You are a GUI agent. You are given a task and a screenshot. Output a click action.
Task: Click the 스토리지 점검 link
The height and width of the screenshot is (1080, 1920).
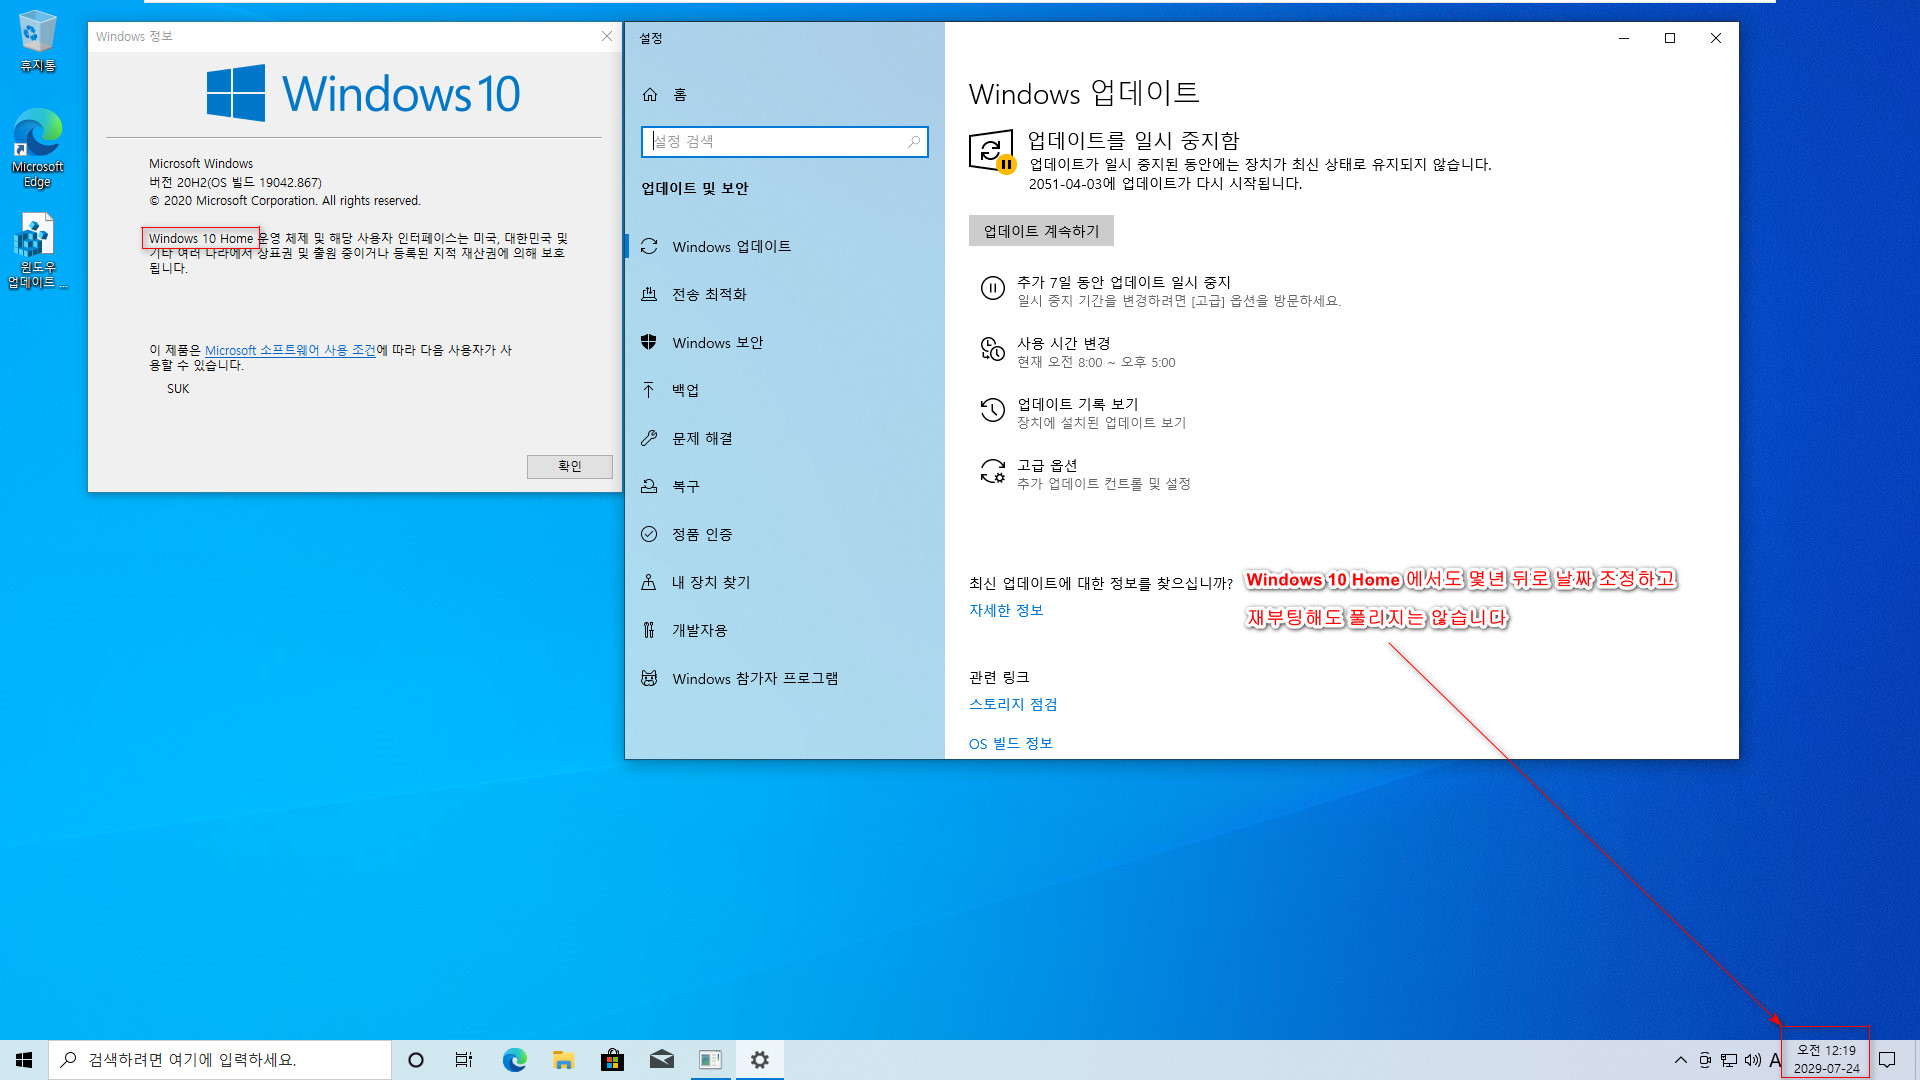coord(1013,705)
